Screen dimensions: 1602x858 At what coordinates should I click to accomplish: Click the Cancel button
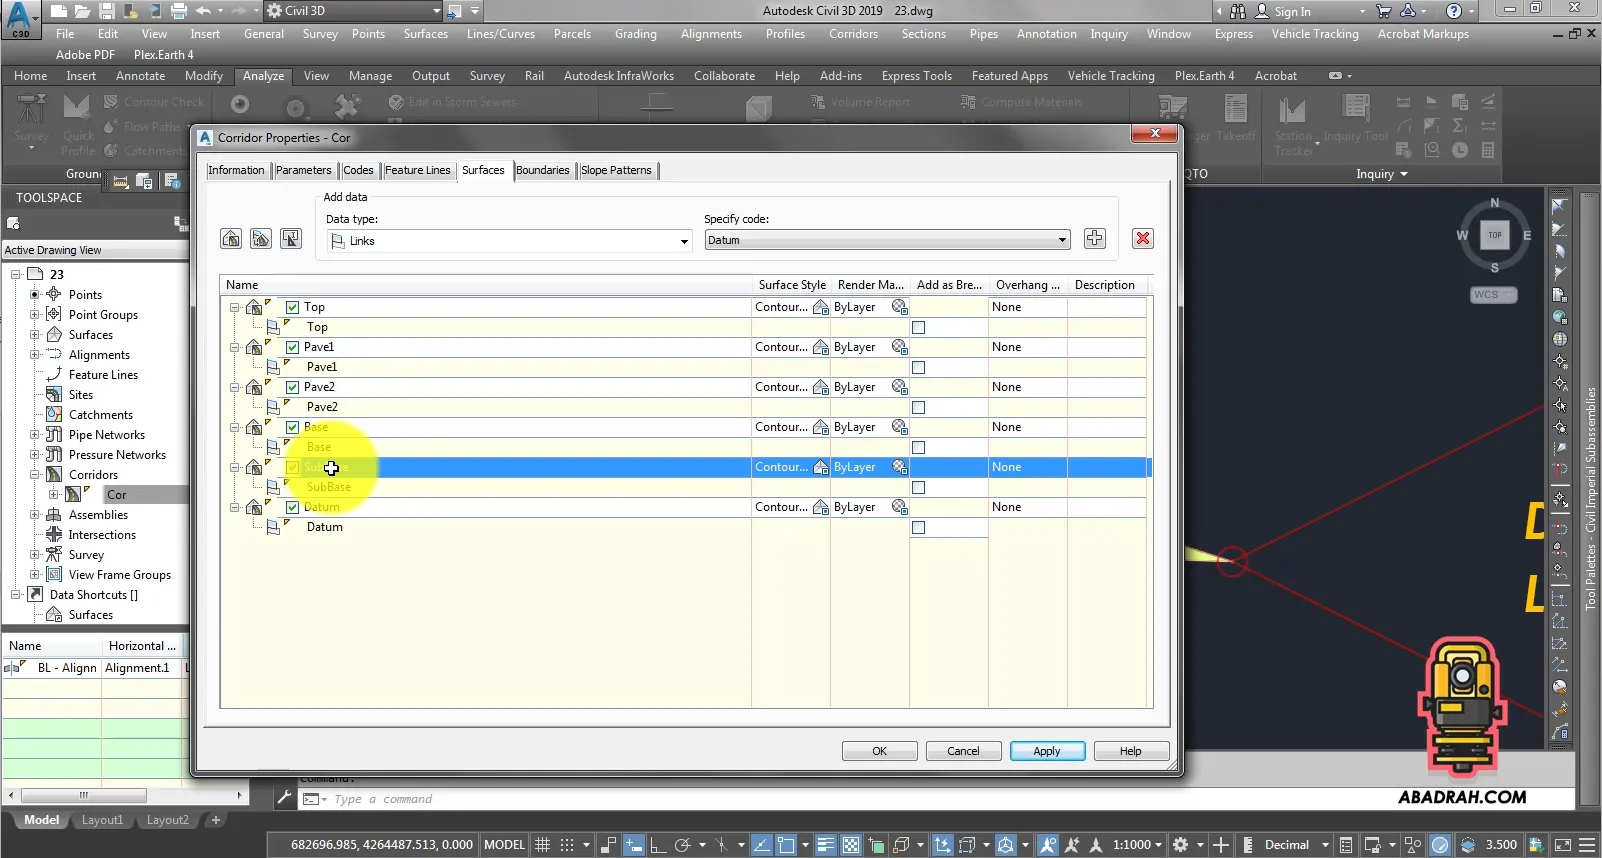pyautogui.click(x=963, y=751)
